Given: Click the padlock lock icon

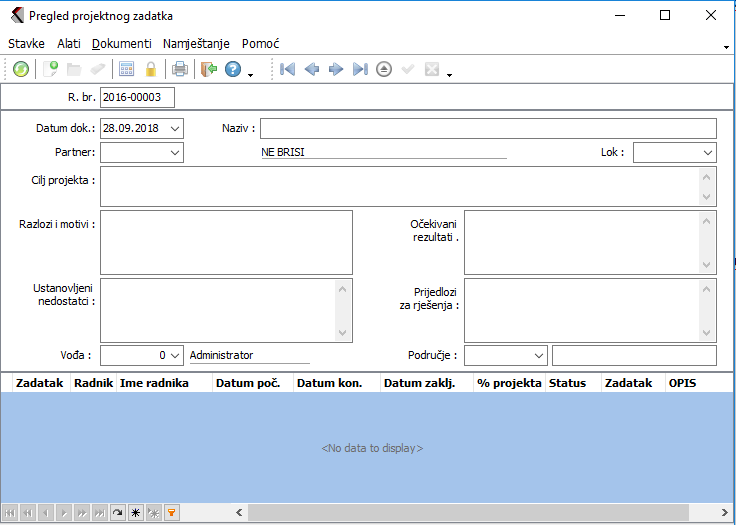Looking at the screenshot, I should [x=151, y=69].
